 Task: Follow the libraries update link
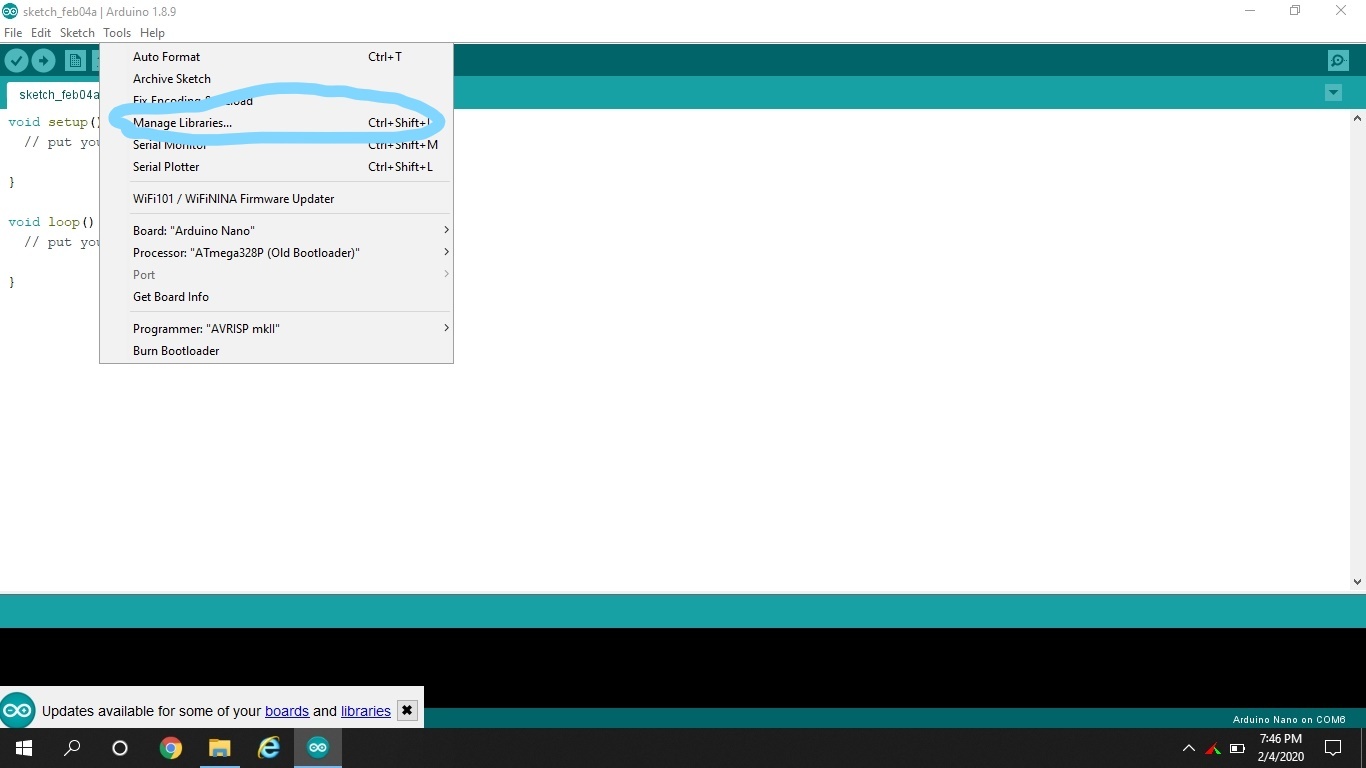[x=366, y=711]
